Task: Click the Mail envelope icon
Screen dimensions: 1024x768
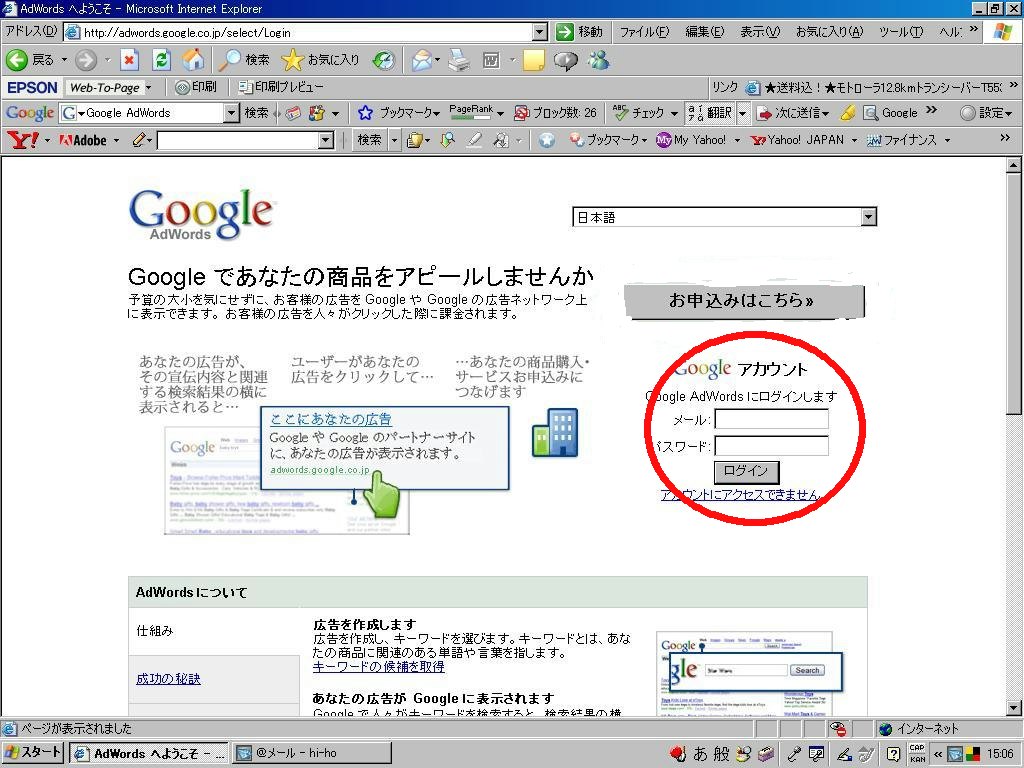Action: (422, 60)
